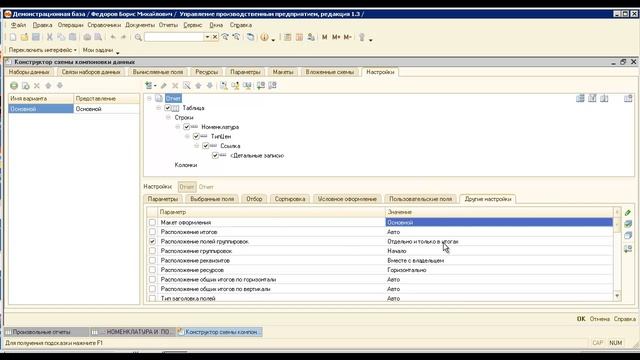Screen dimensions: 640x360
Task: Enable the Расположение группировок checkbox
Action: (152, 251)
